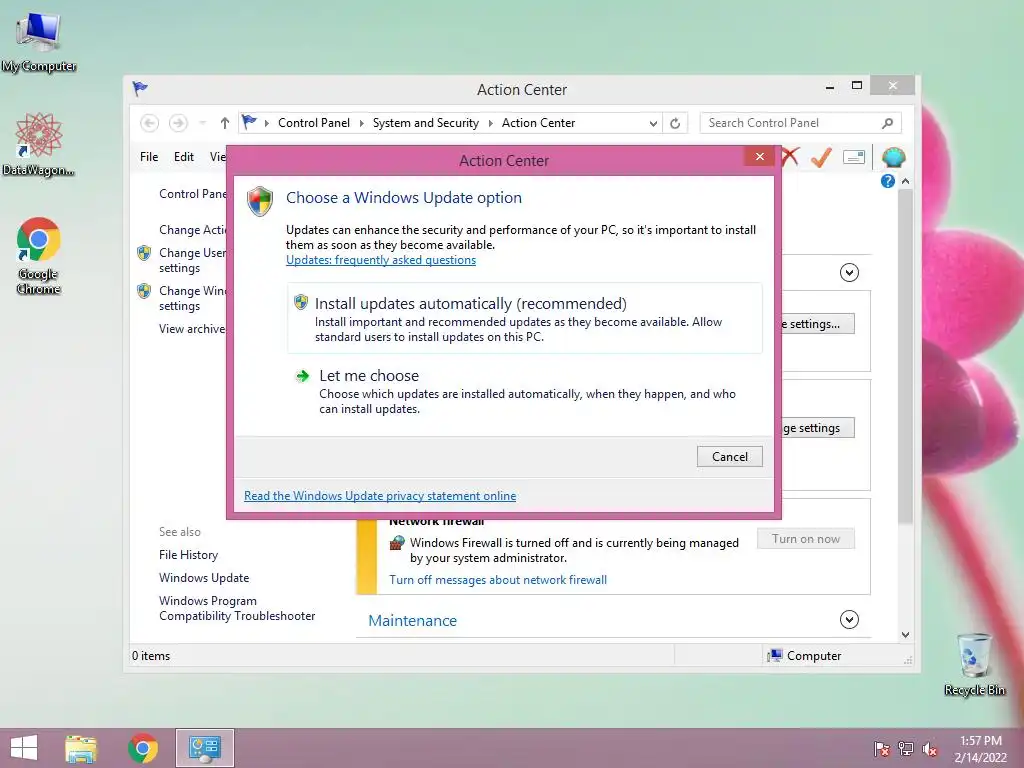Open Turn off messages about network firewall
Viewport: 1024px width, 768px height.
(498, 580)
